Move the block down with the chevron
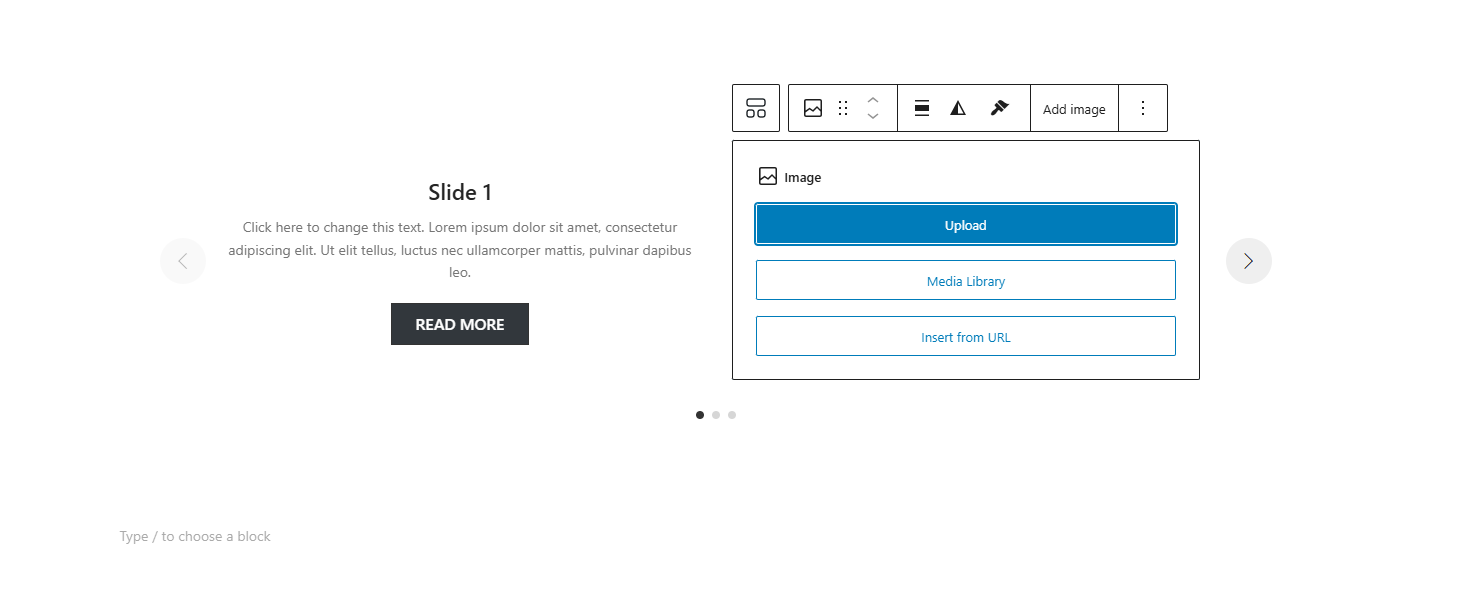Screen dimensions: 1462x612 tap(872, 115)
